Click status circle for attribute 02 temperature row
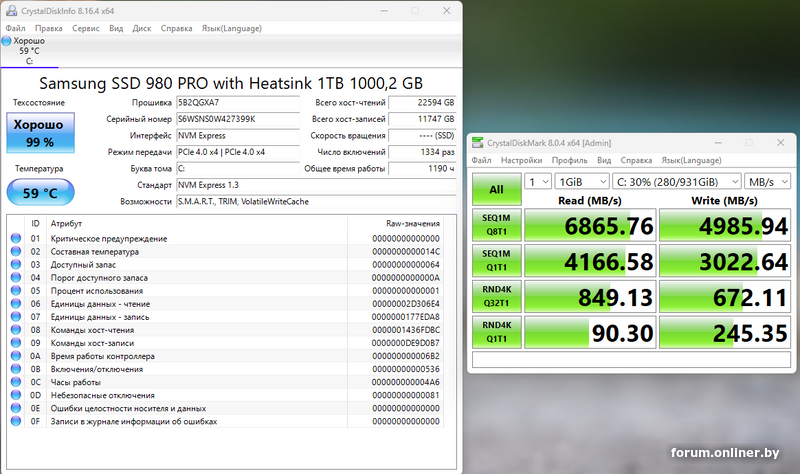This screenshot has width=800, height=474. tap(16, 251)
